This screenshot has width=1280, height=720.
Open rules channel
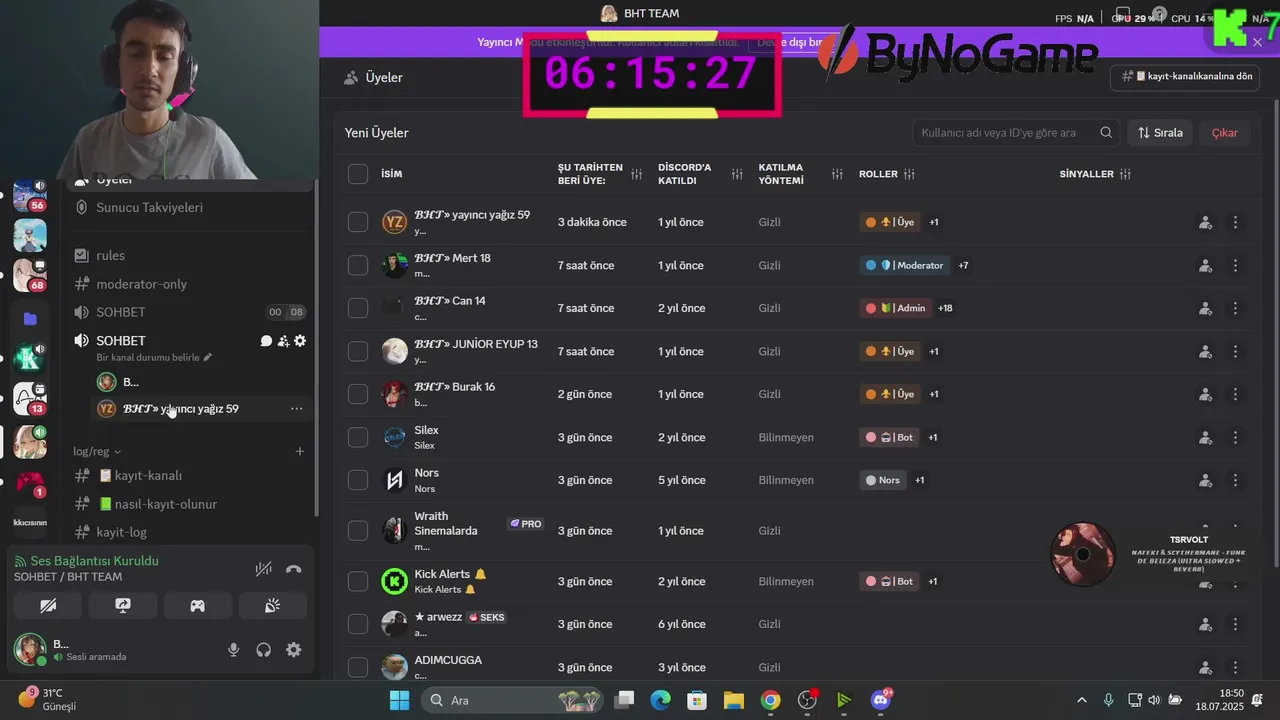click(190, 256)
